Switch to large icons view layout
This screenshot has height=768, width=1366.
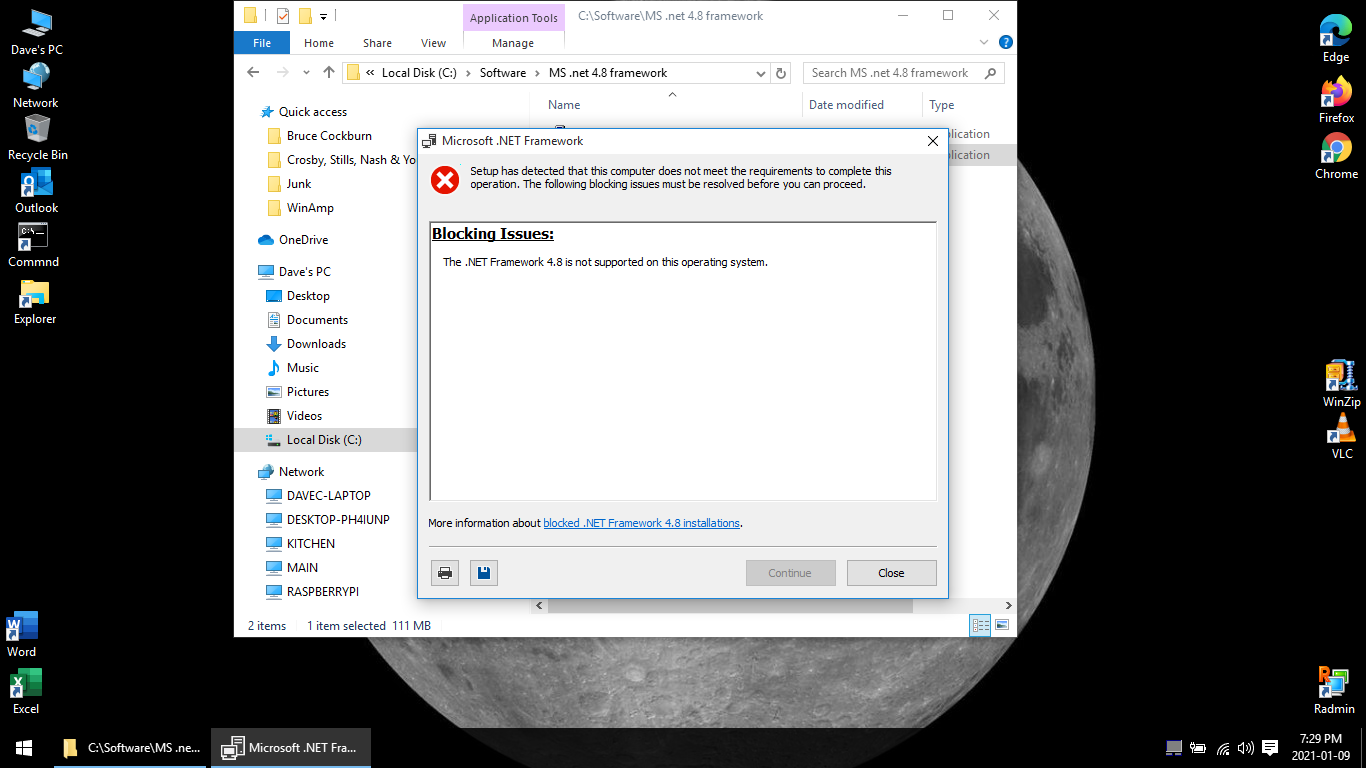click(1001, 625)
